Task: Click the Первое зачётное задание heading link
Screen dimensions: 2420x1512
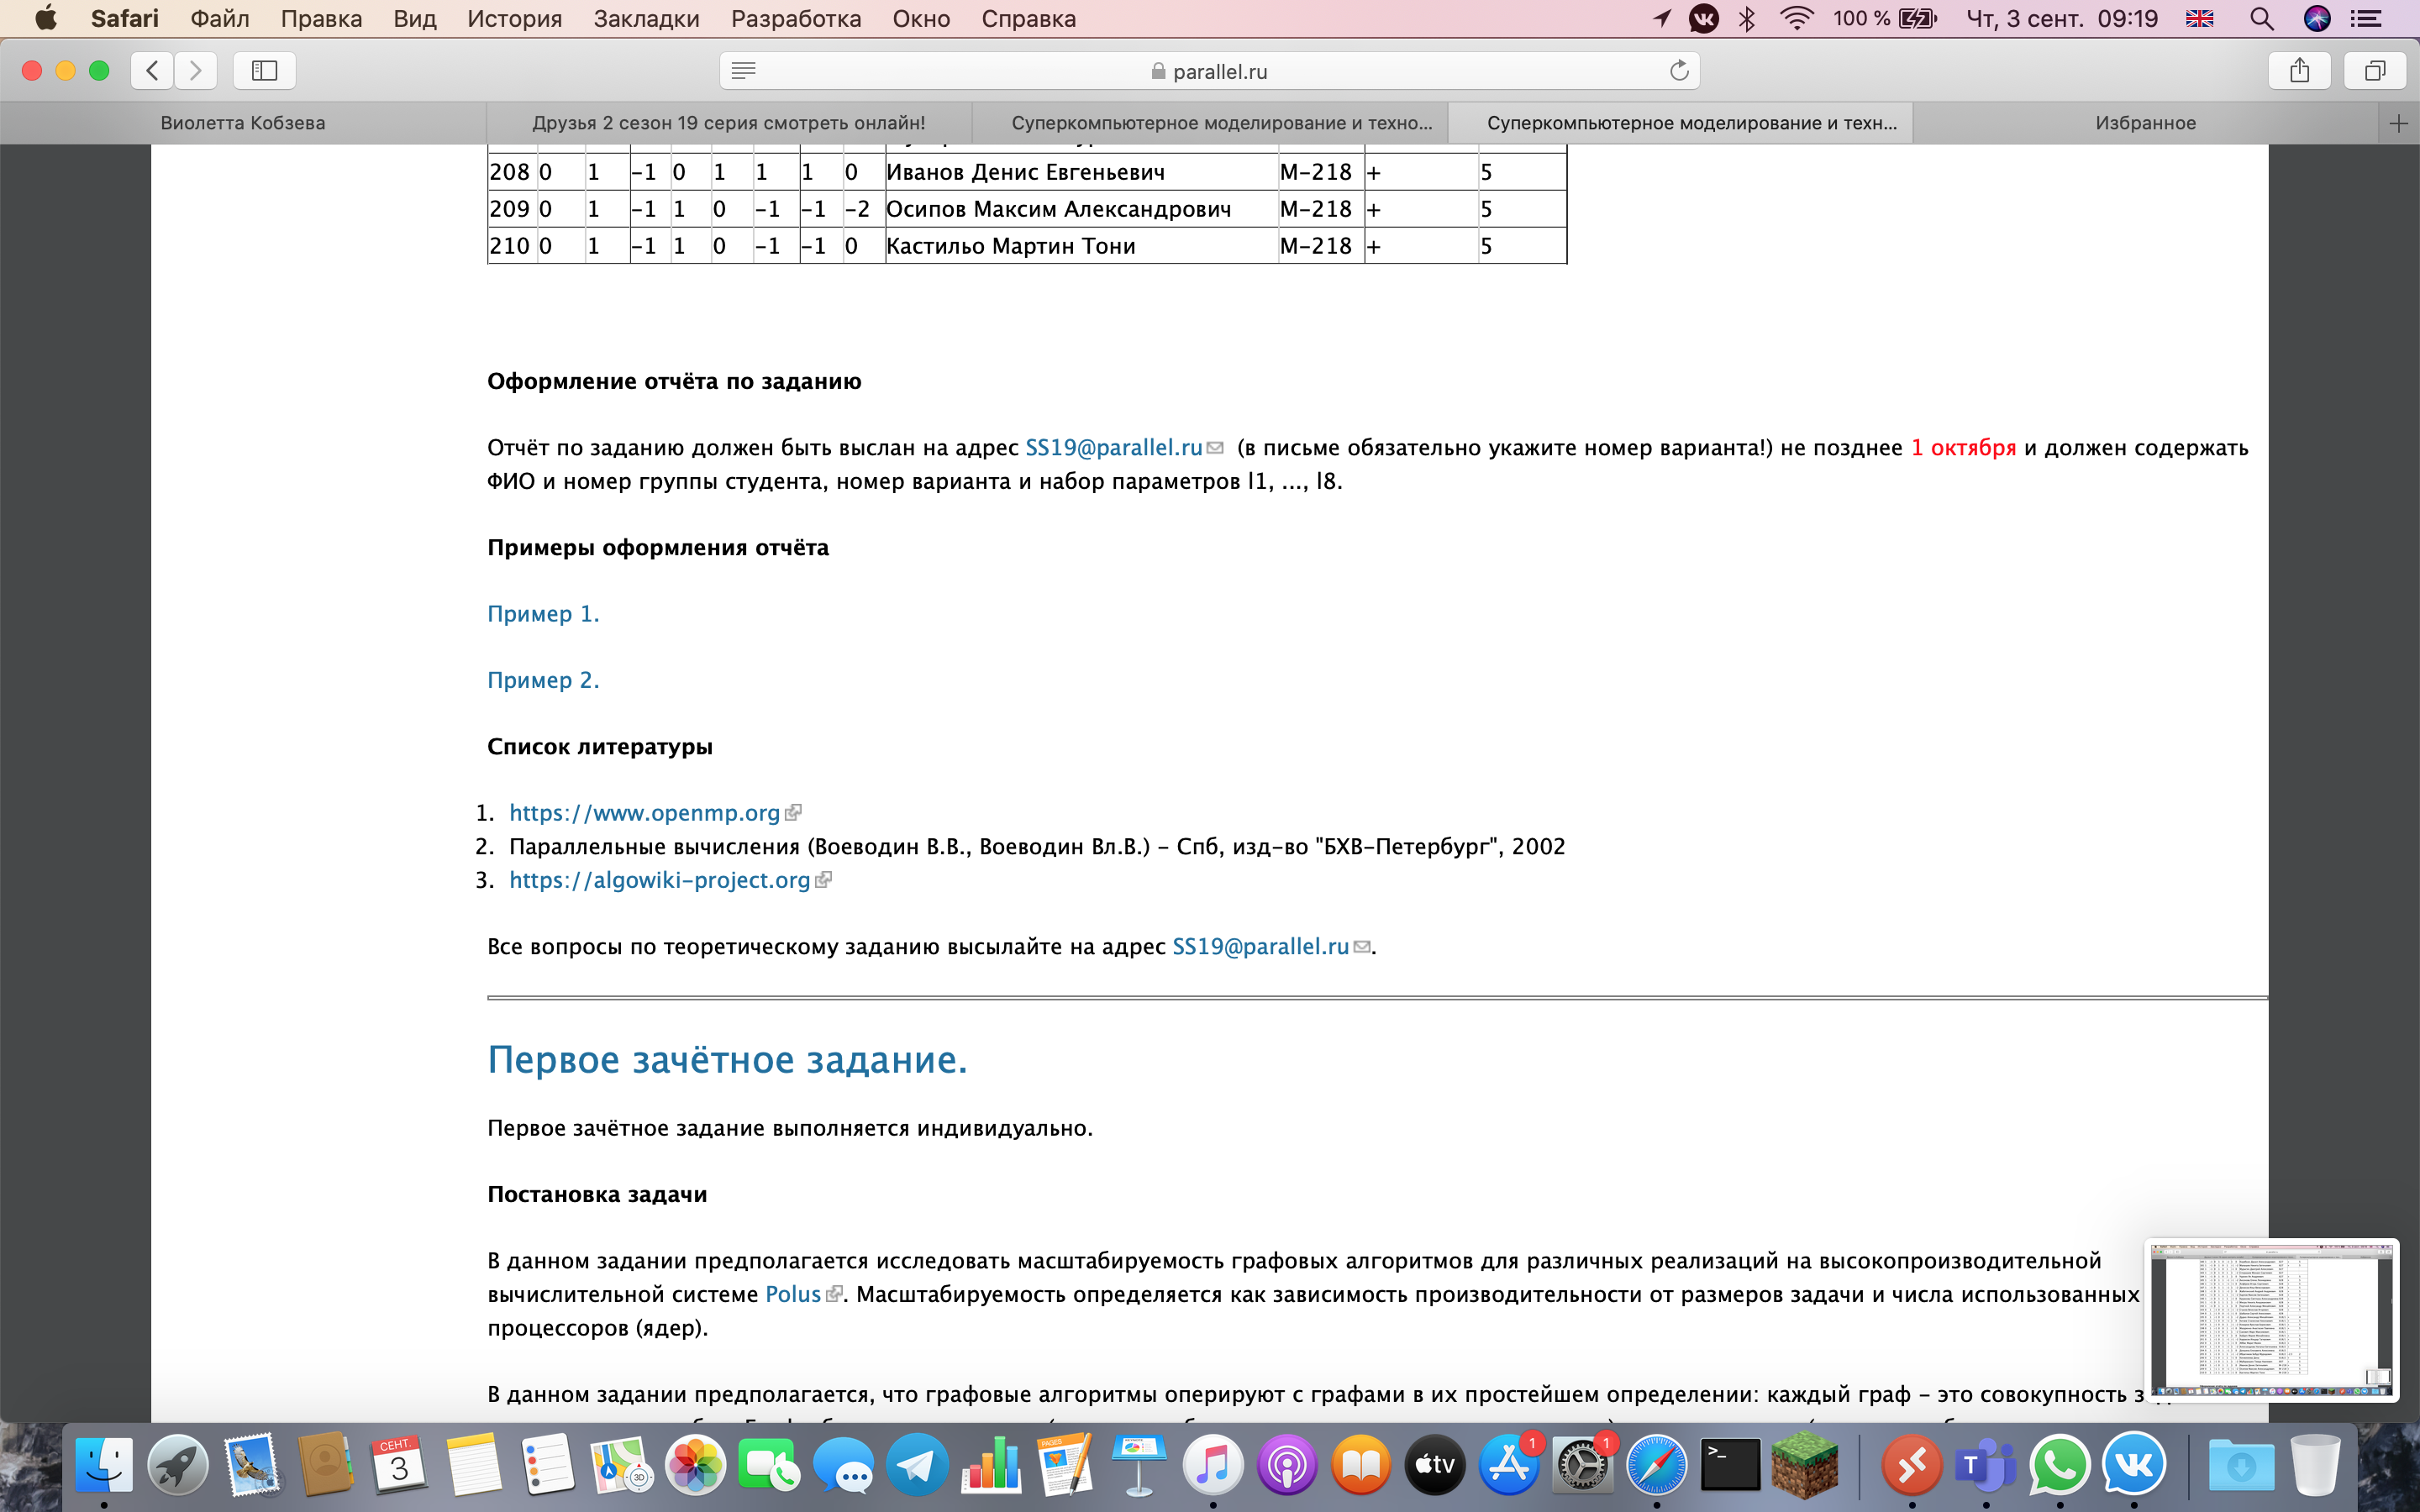Action: [727, 1060]
